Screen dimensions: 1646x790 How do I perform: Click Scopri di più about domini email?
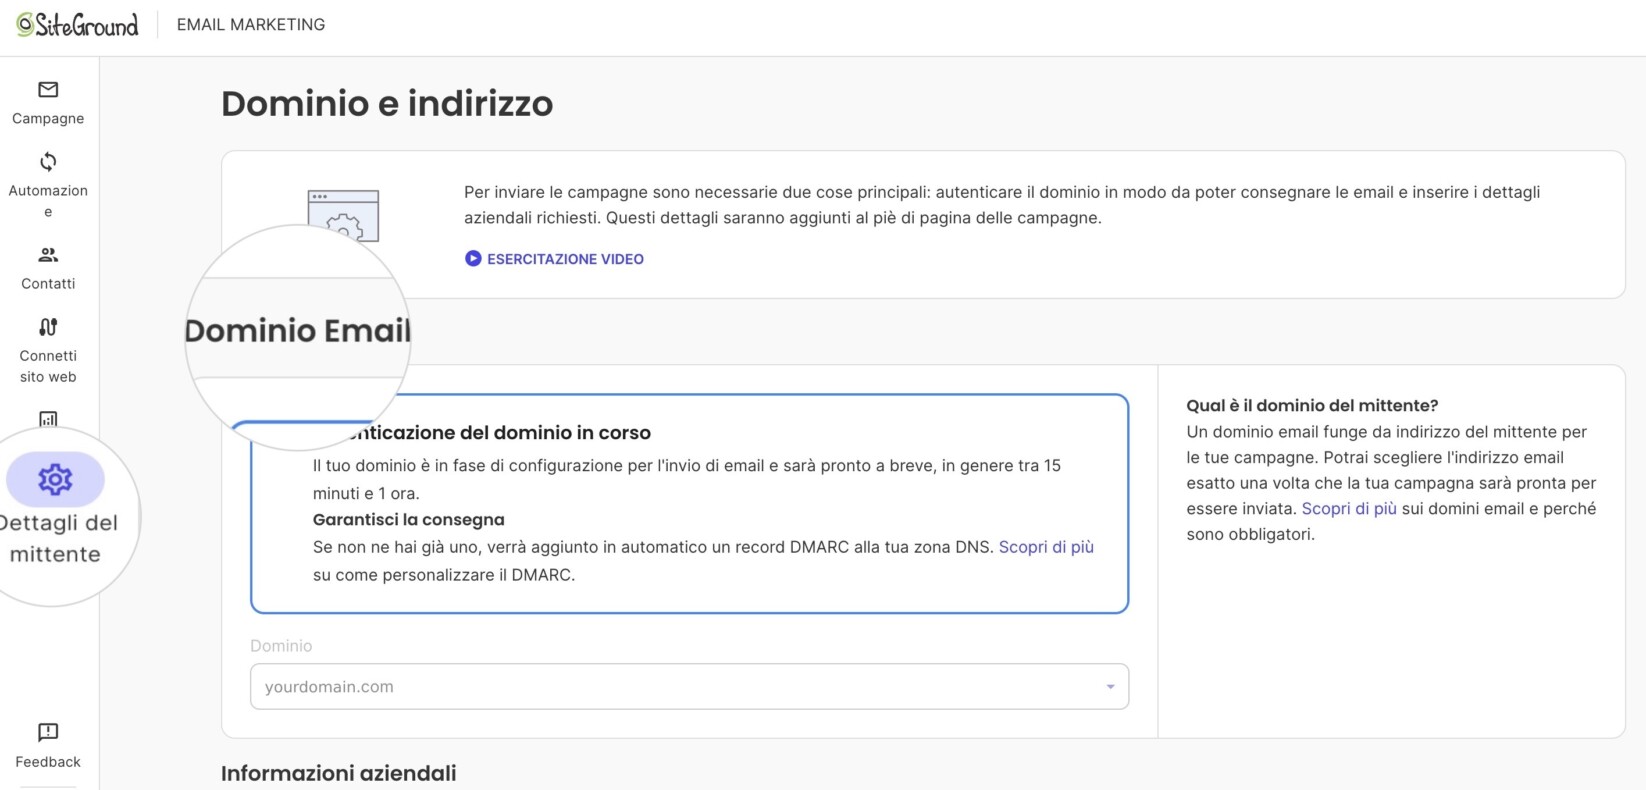tap(1349, 509)
